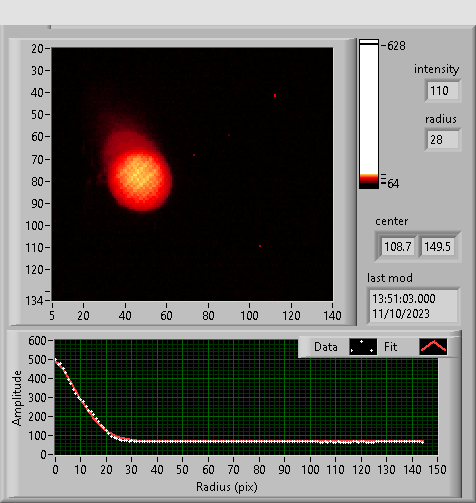The width and height of the screenshot is (476, 503).
Task: Click the 150 tick on the radius axis
Action: [437, 470]
